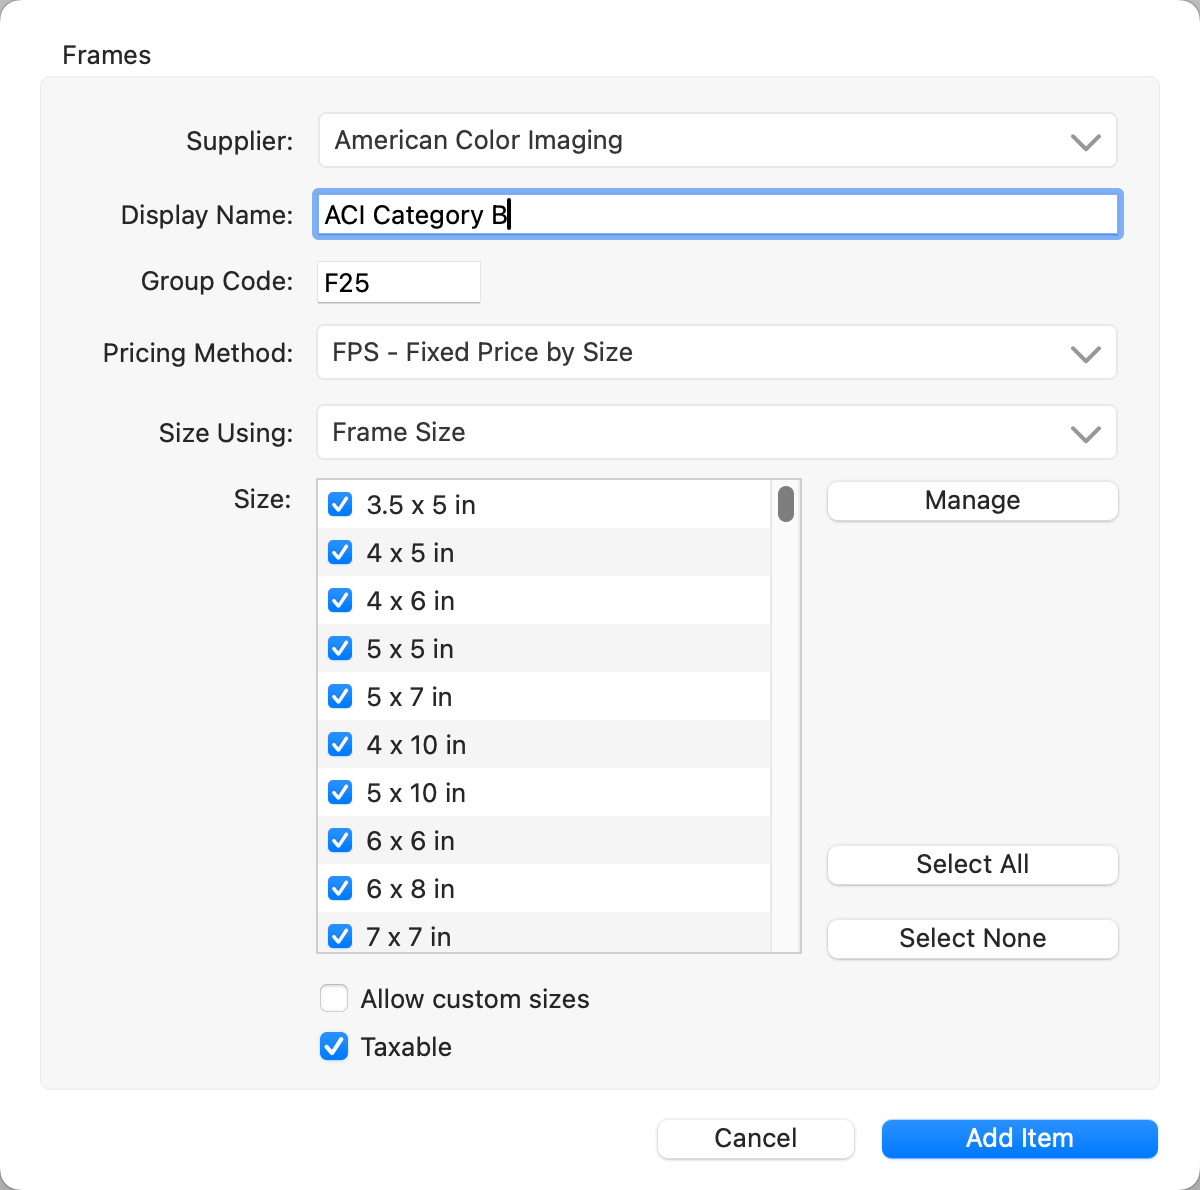Disable the 6 x 6 in size
The image size is (1200, 1190).
click(340, 841)
